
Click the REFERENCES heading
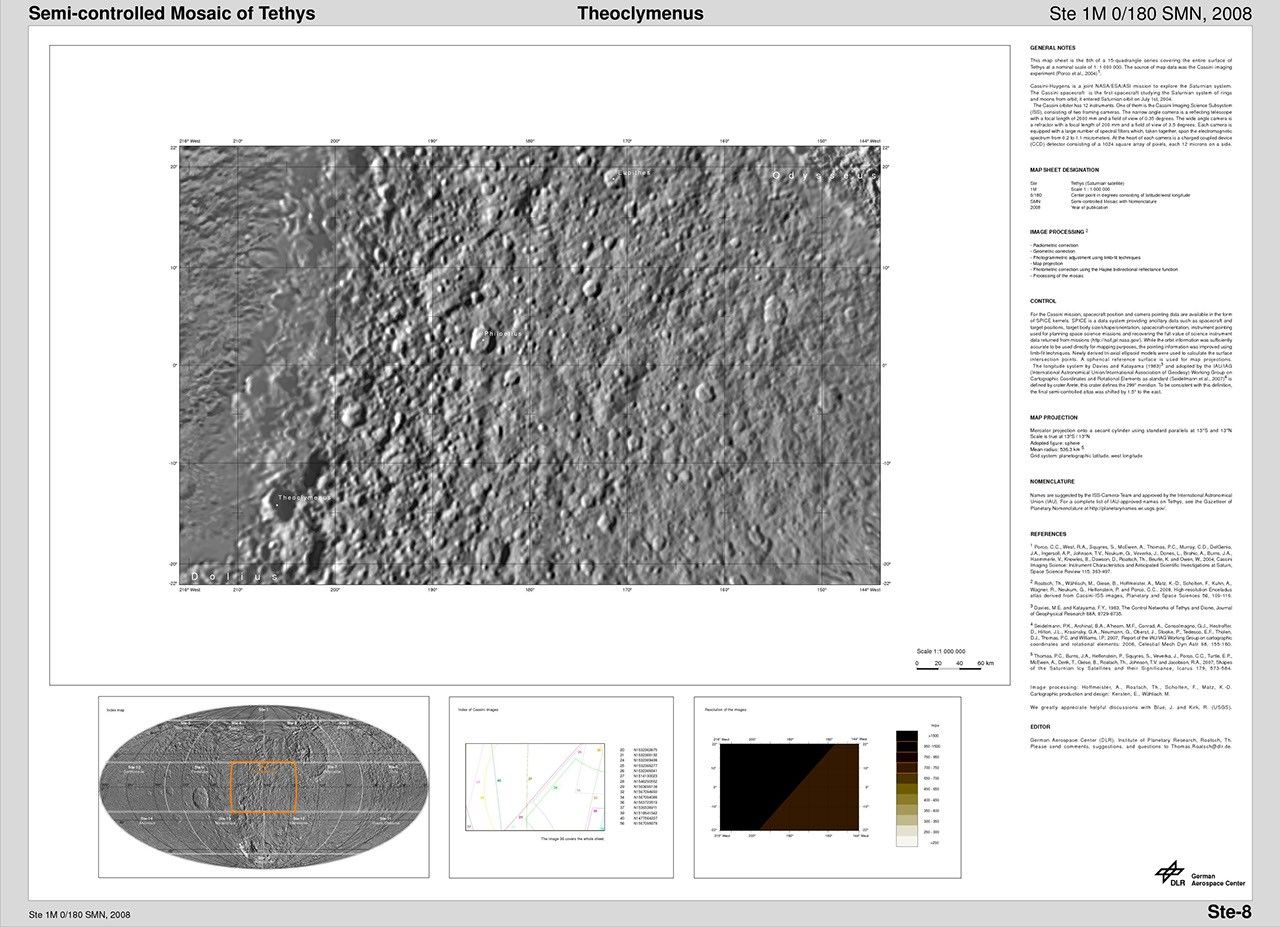pyautogui.click(x=1048, y=534)
